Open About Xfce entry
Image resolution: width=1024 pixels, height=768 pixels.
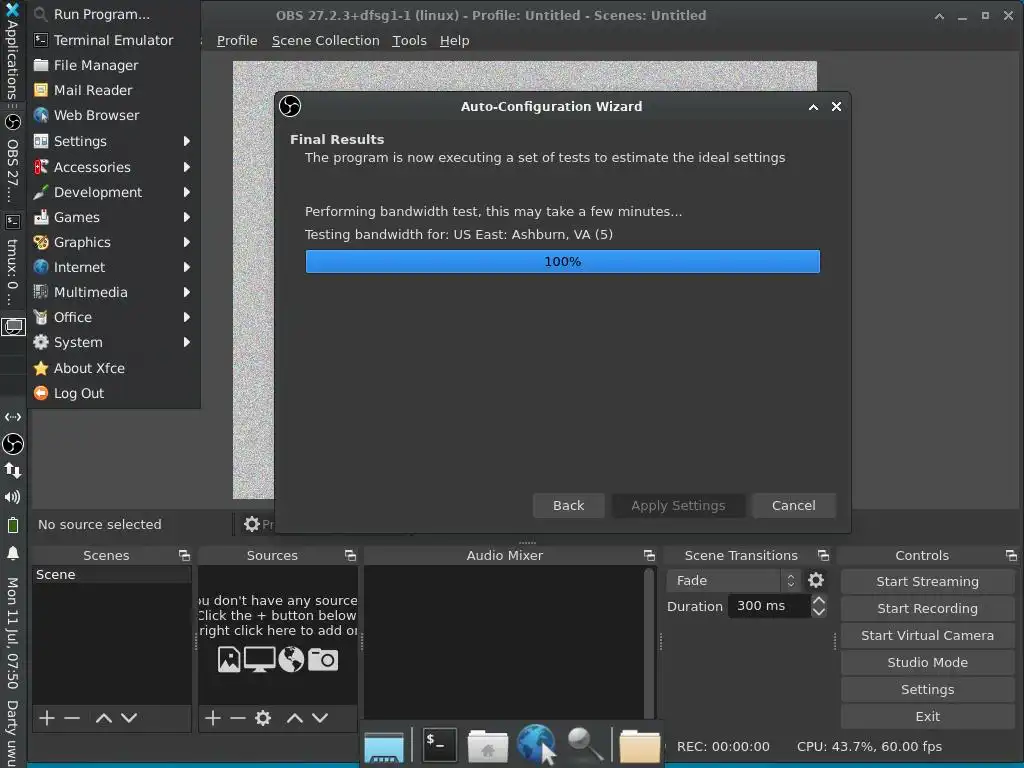[x=114, y=368]
